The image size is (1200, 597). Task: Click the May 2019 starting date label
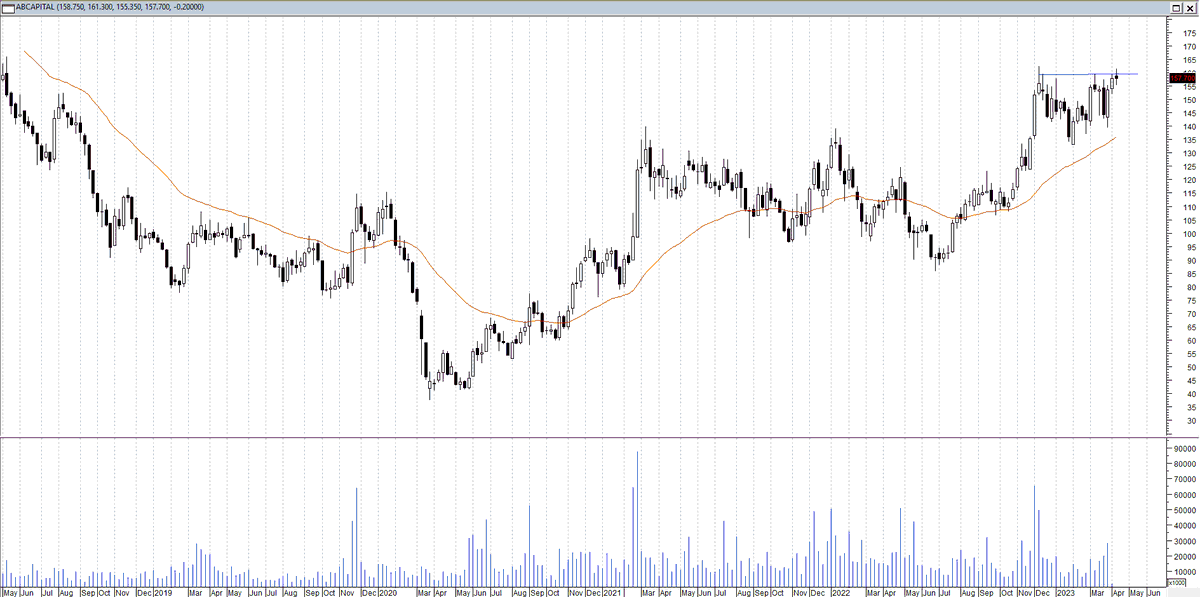tap(12, 592)
